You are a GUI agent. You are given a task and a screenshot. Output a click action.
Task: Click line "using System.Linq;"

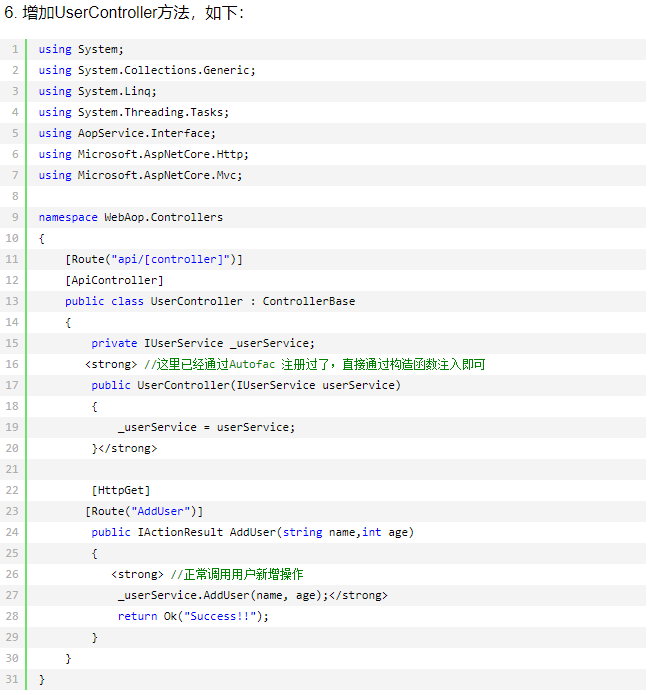point(97,91)
